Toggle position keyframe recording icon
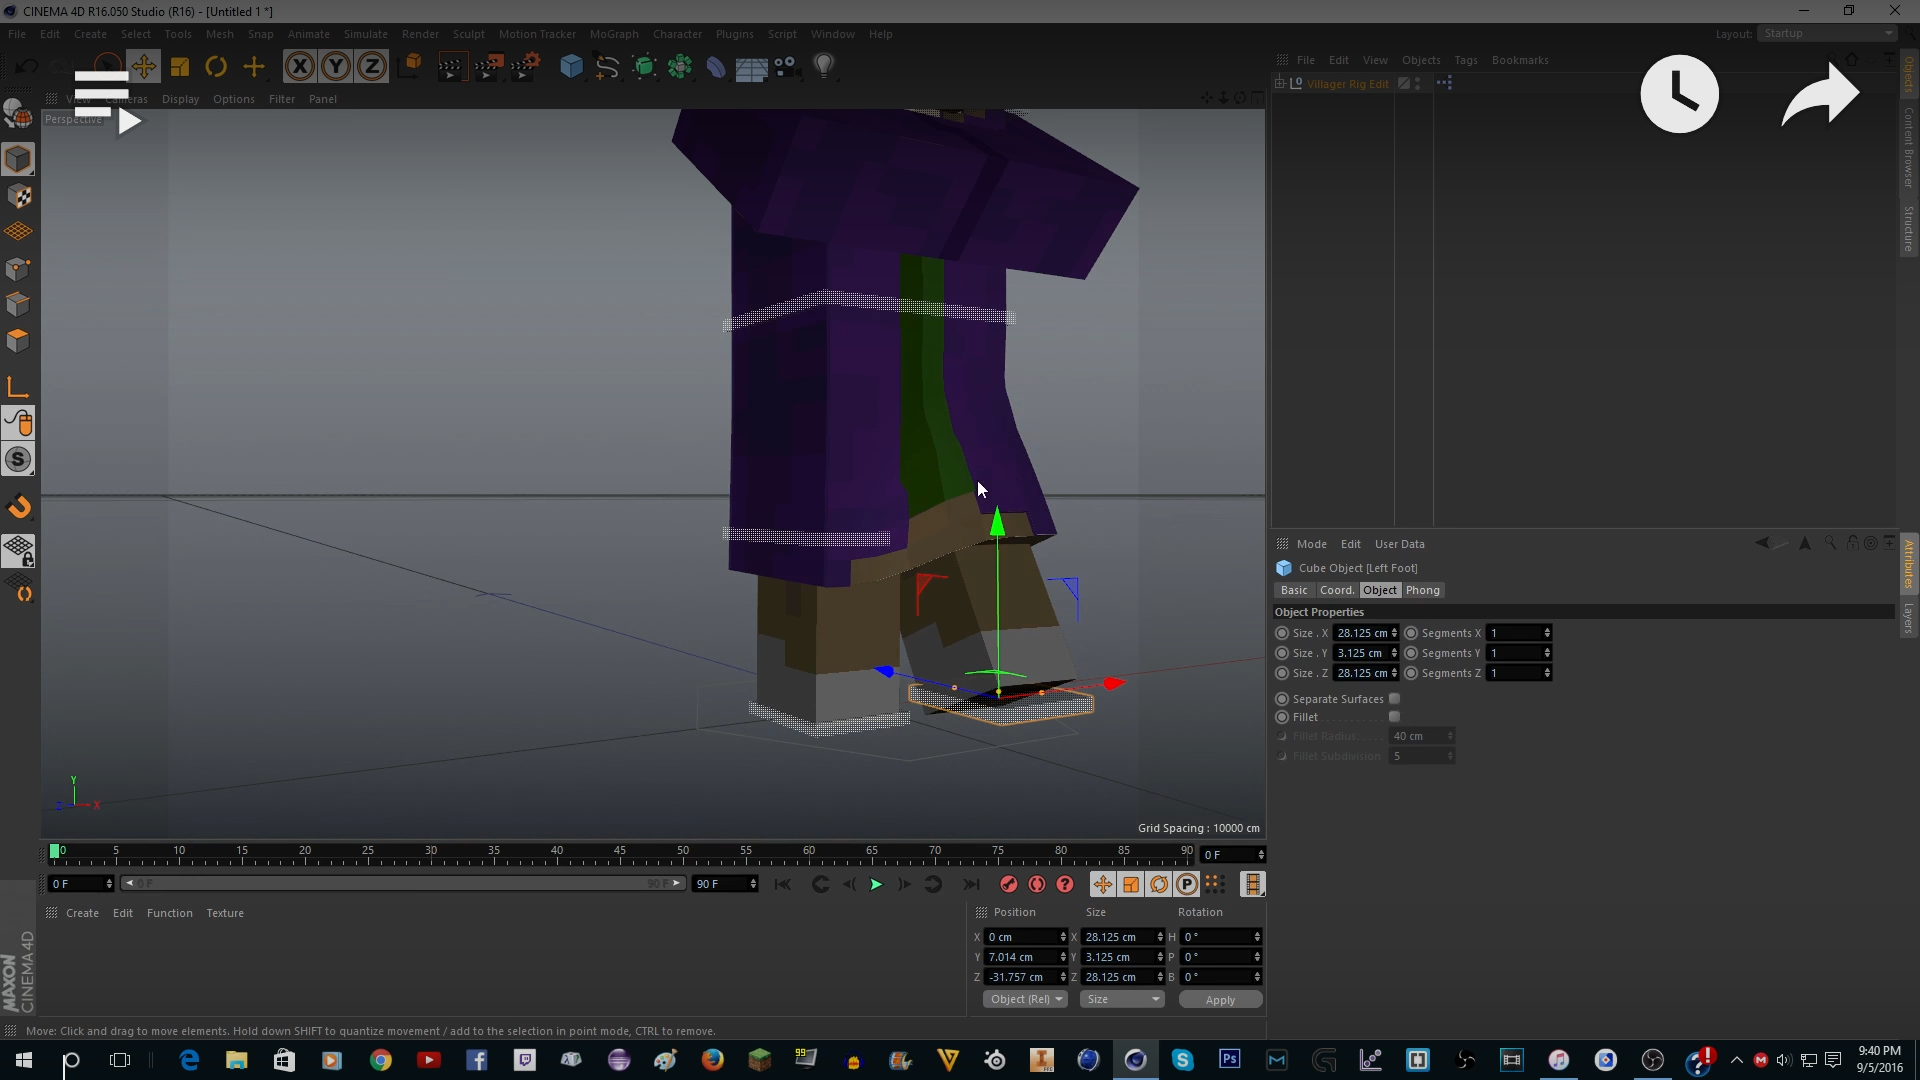Image resolution: width=1920 pixels, height=1080 pixels. coord(1102,884)
